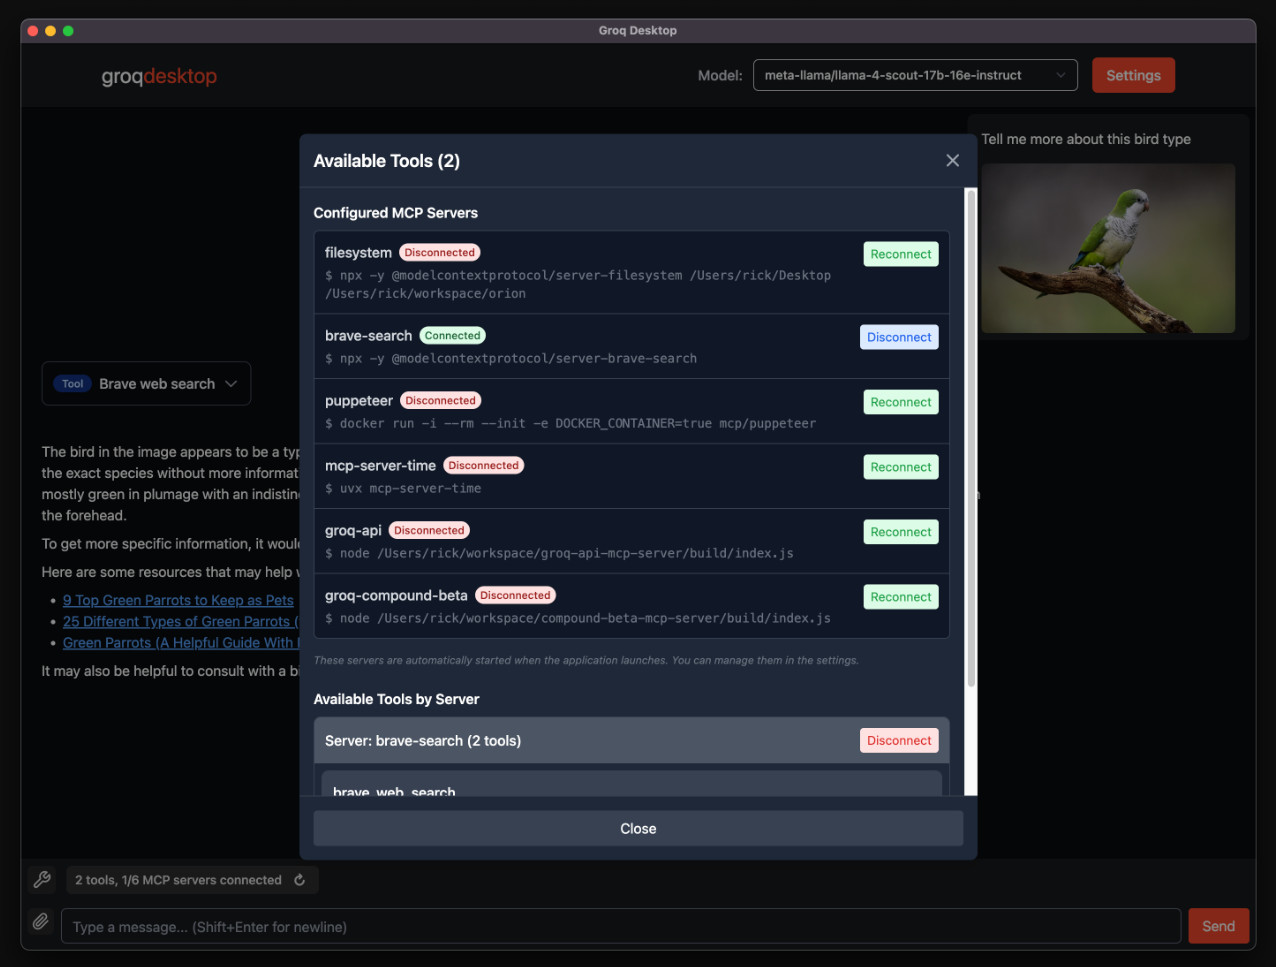
Task: Click the compound-beta-mcp-server node command text
Action: coord(578,618)
